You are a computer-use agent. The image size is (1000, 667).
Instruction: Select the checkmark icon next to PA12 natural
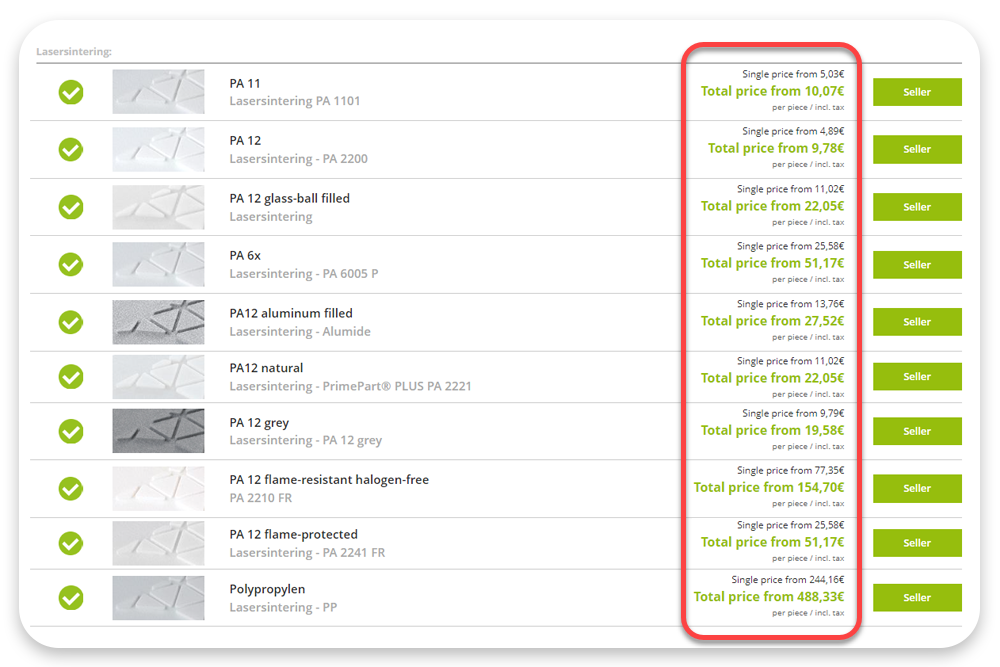[70, 377]
